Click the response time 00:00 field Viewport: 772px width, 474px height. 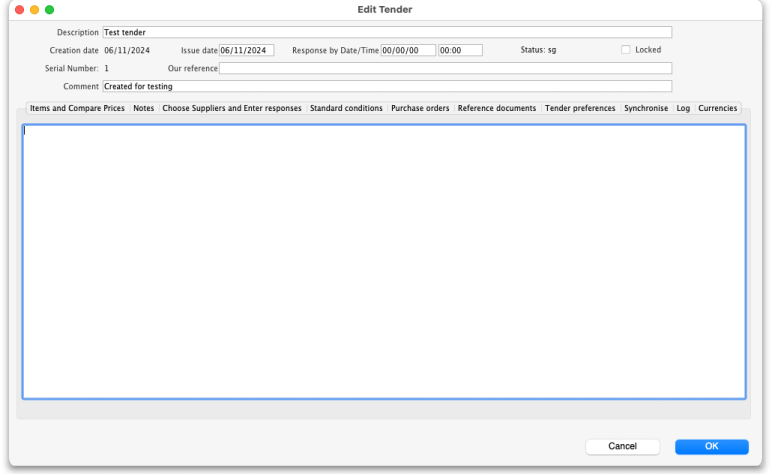click(x=460, y=50)
